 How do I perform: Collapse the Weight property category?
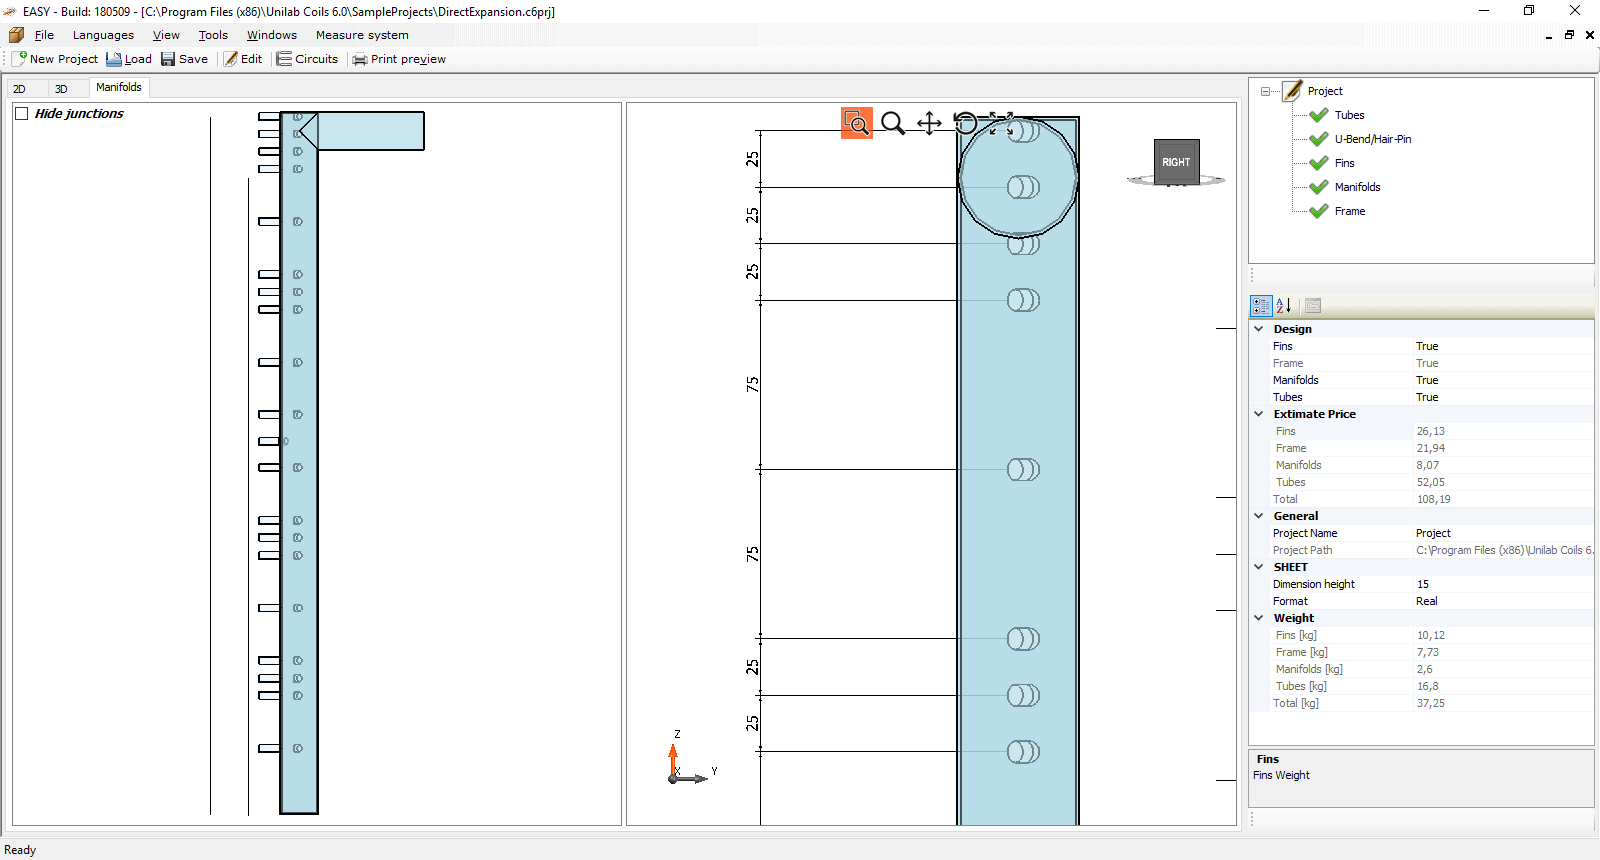(1259, 618)
